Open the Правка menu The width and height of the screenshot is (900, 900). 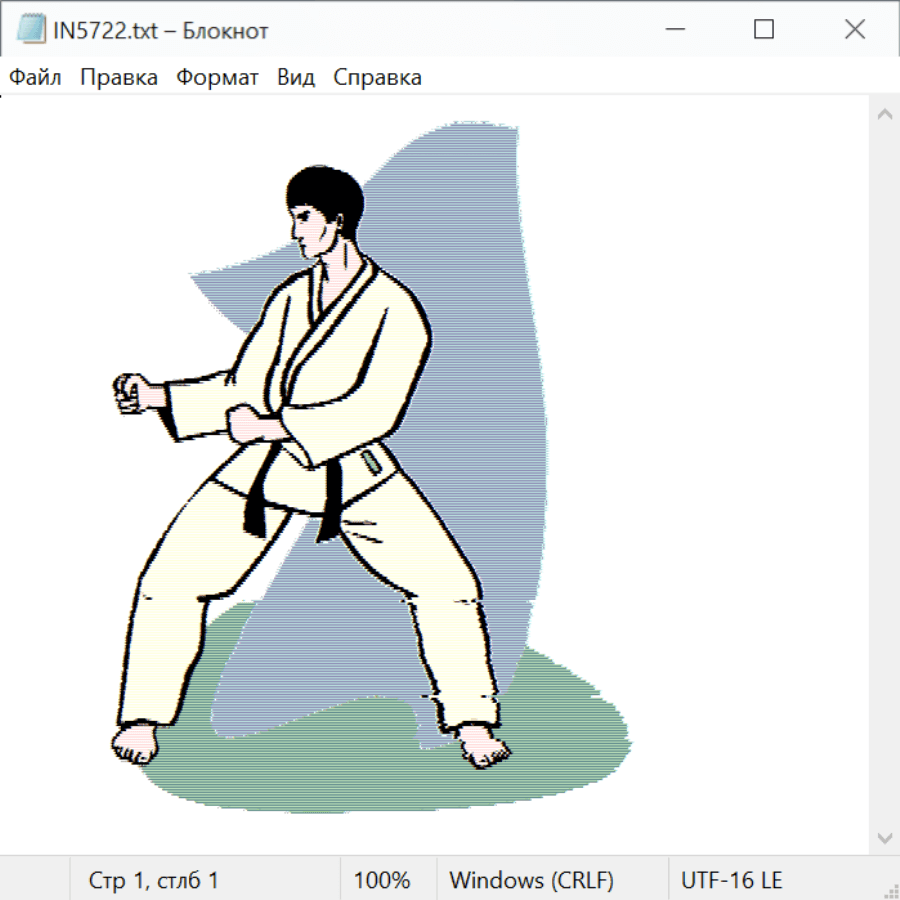(x=119, y=78)
